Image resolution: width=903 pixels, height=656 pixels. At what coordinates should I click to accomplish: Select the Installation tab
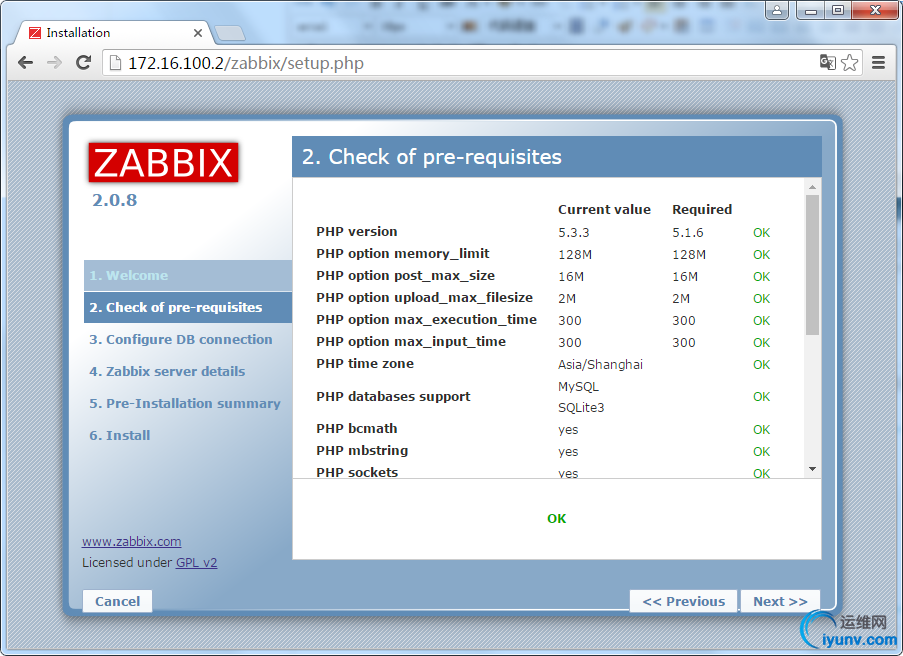point(115,33)
